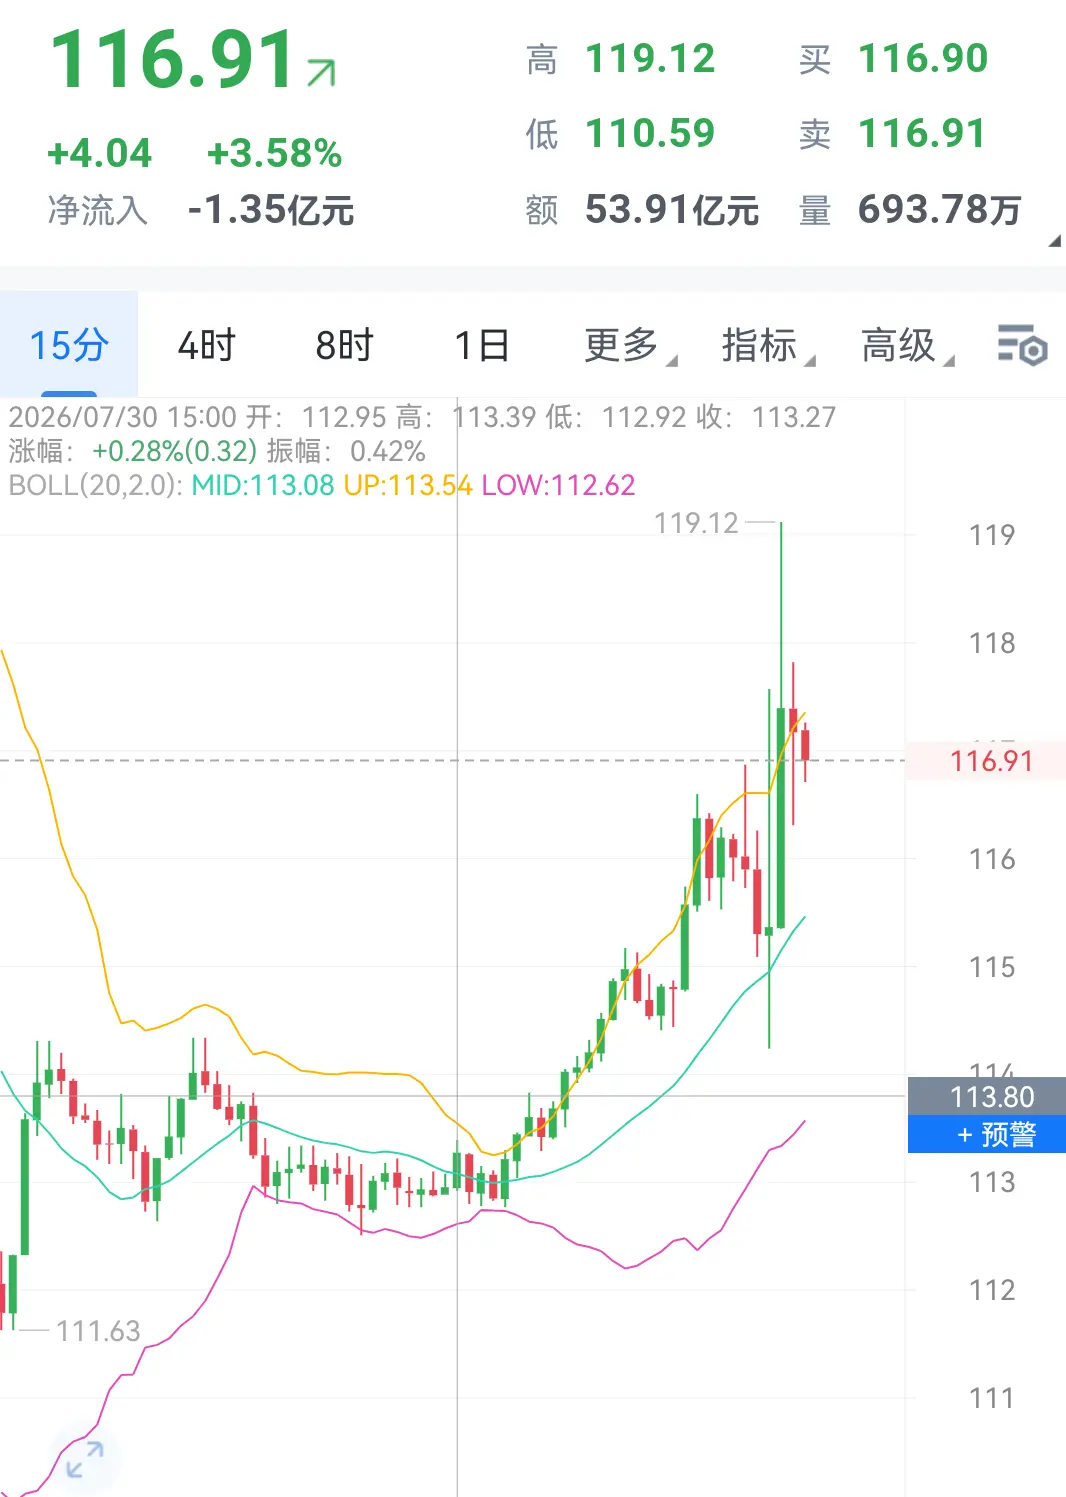Image resolution: width=1066 pixels, height=1497 pixels.
Task: Open the 指标 indicators dropdown
Action: click(x=769, y=345)
